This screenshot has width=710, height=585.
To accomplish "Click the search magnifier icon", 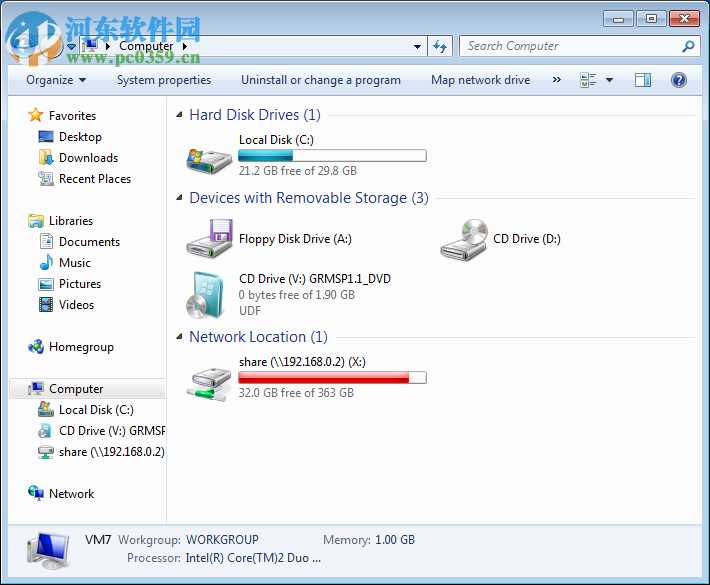I will 688,46.
